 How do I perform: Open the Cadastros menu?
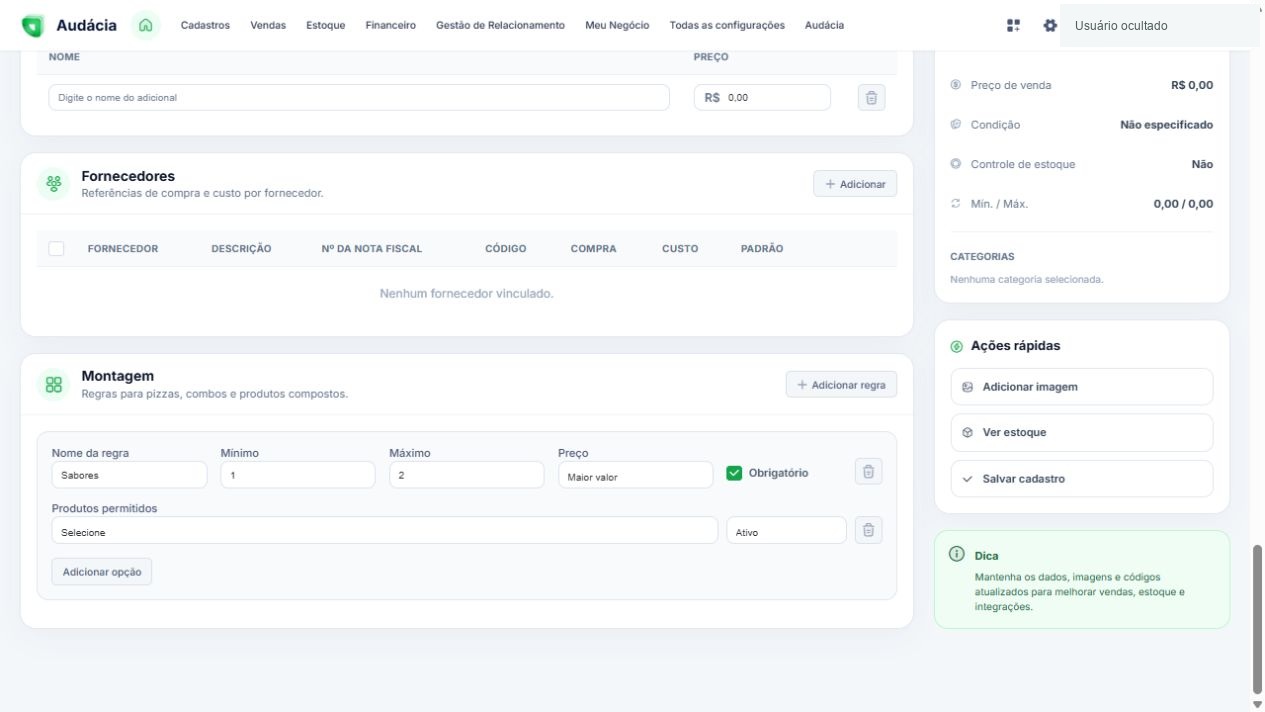[x=205, y=25]
